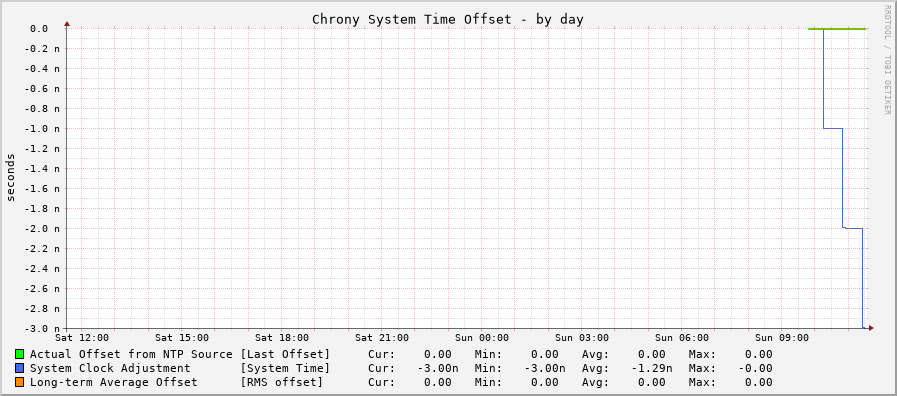Click the '-1.6 n' y-axis label
Viewport: 897px width, 396px height.
(42, 189)
